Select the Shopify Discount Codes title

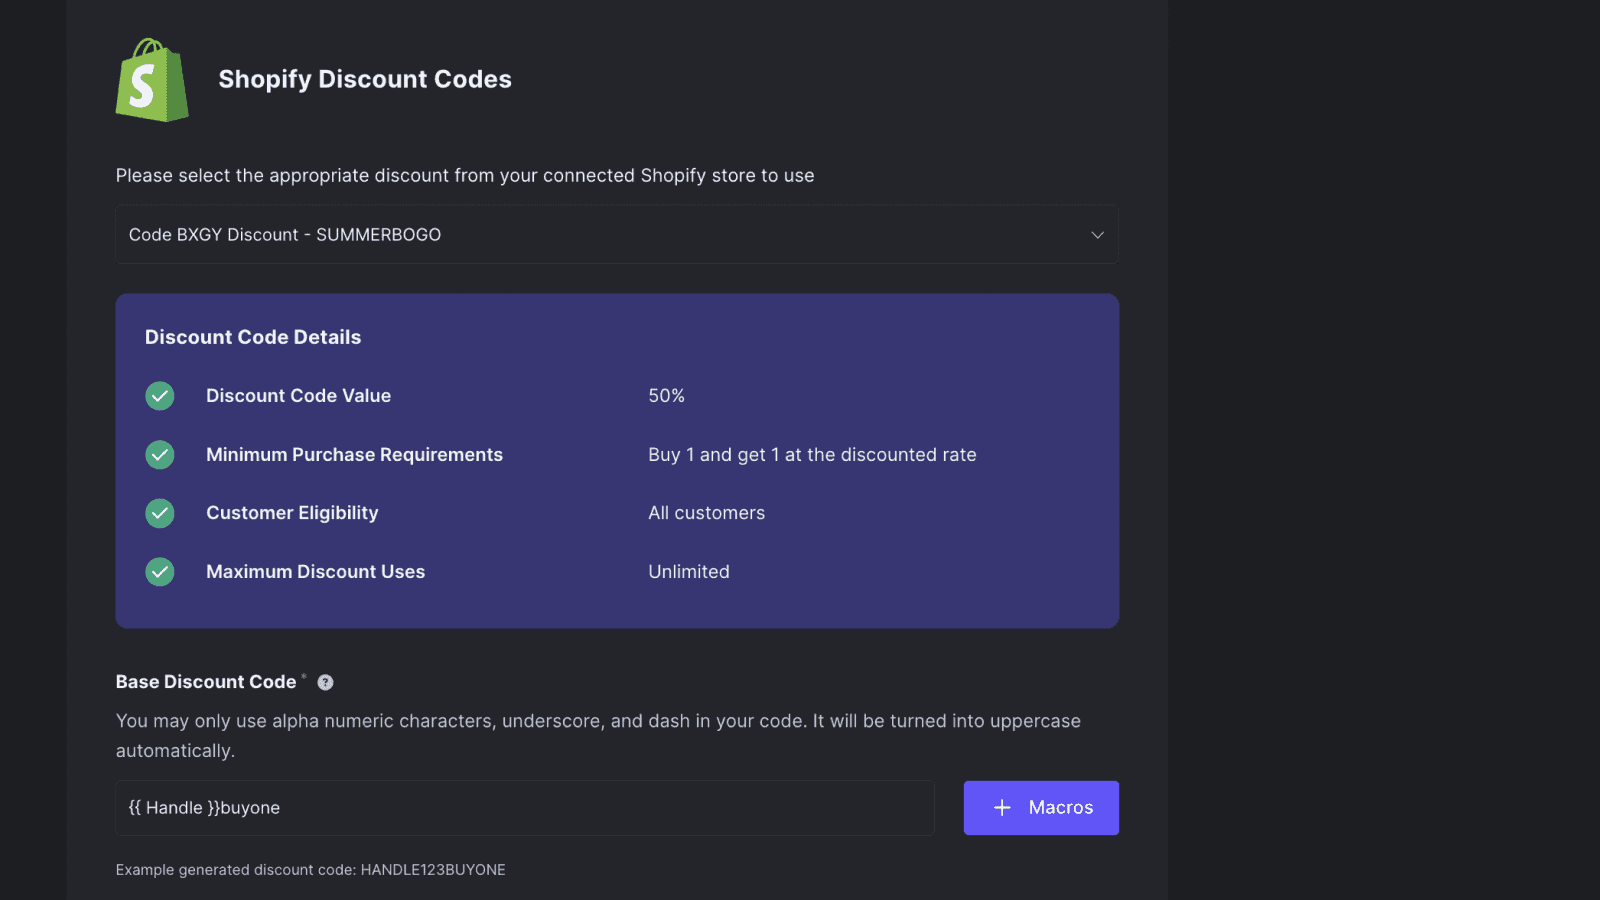(x=364, y=78)
